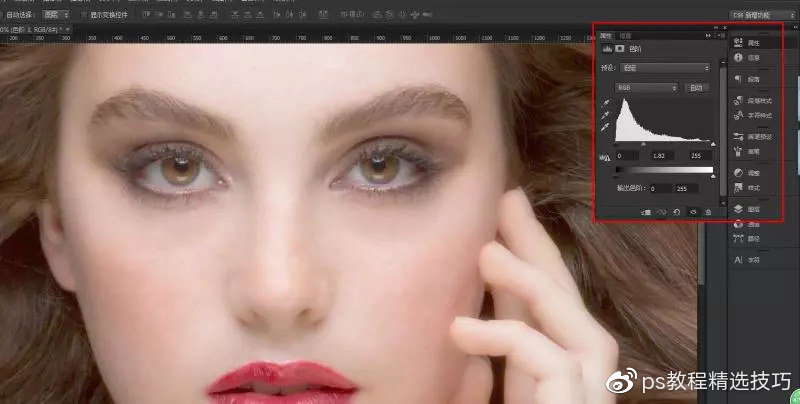Open the CS6 workspace switcher dropdown

(761, 15)
